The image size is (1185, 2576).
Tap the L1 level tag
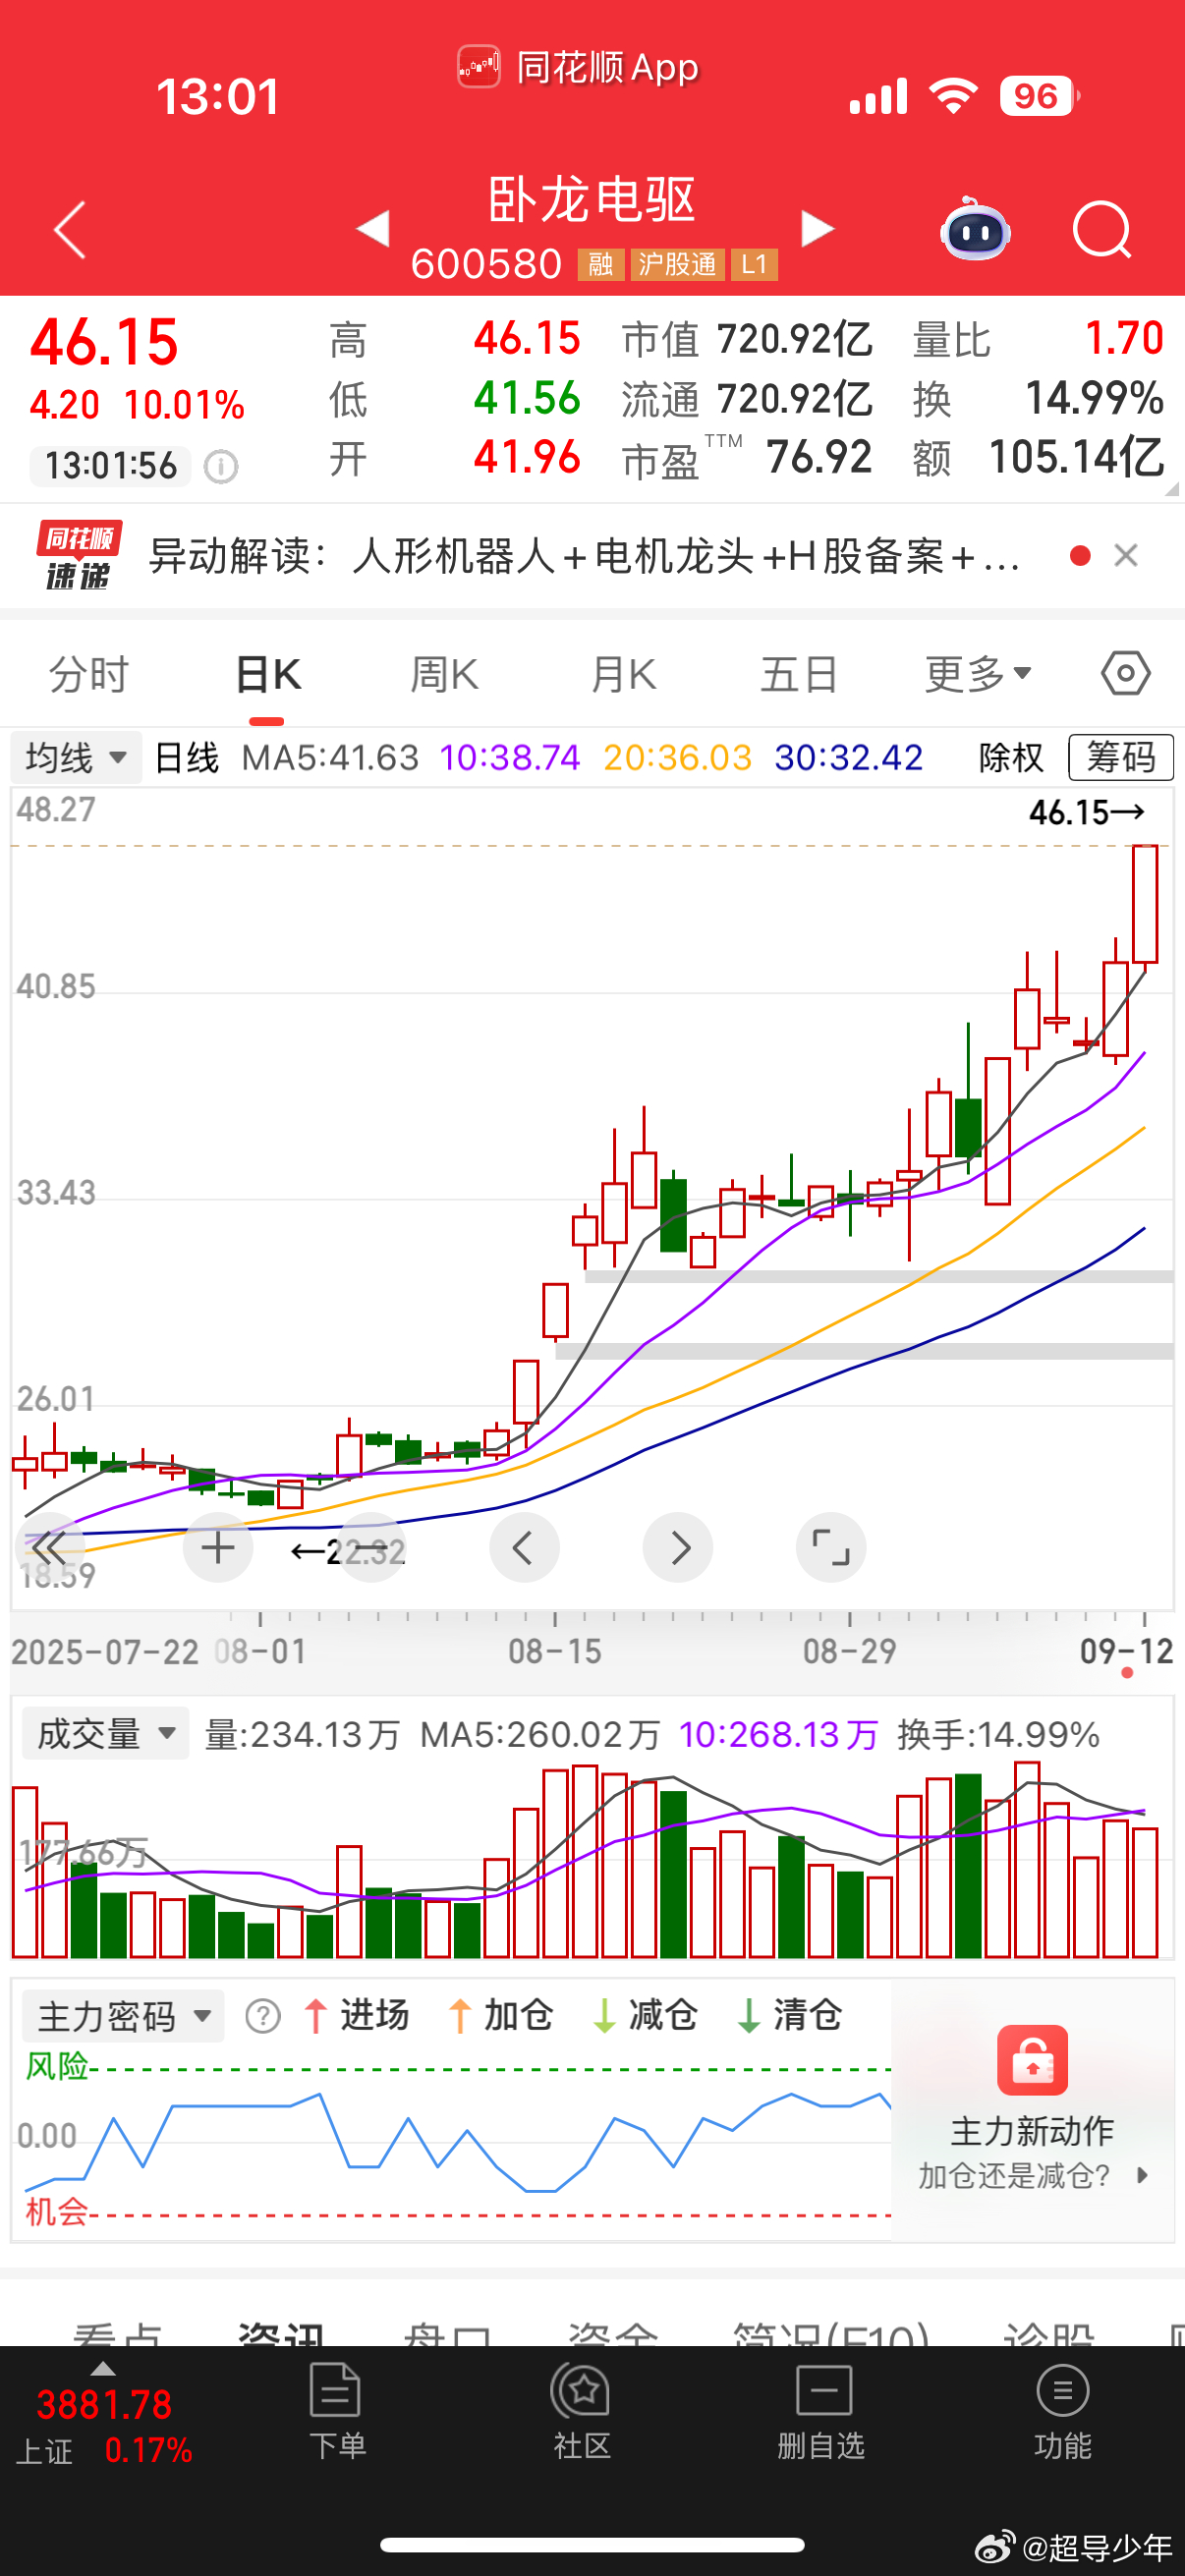coord(754,264)
